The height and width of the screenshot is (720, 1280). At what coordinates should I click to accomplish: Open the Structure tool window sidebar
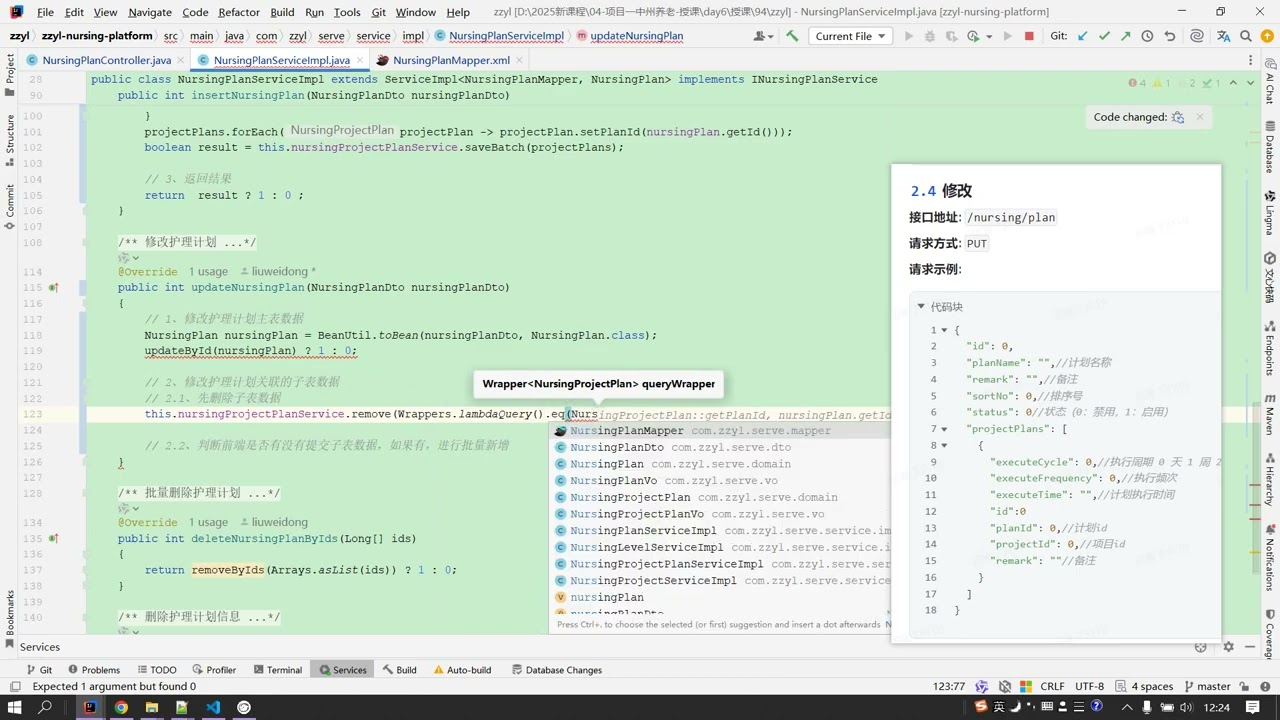[x=10, y=140]
